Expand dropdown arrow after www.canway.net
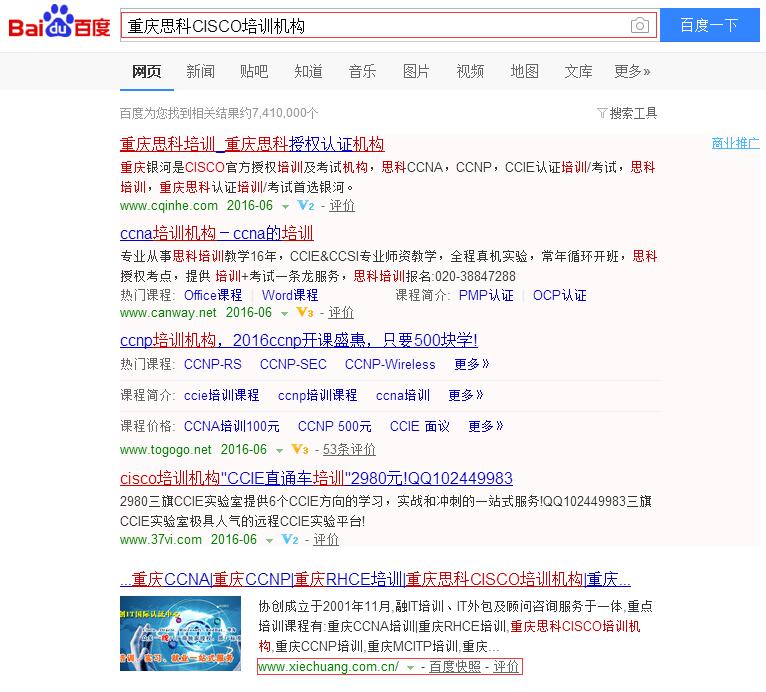766x692 pixels. coord(283,312)
